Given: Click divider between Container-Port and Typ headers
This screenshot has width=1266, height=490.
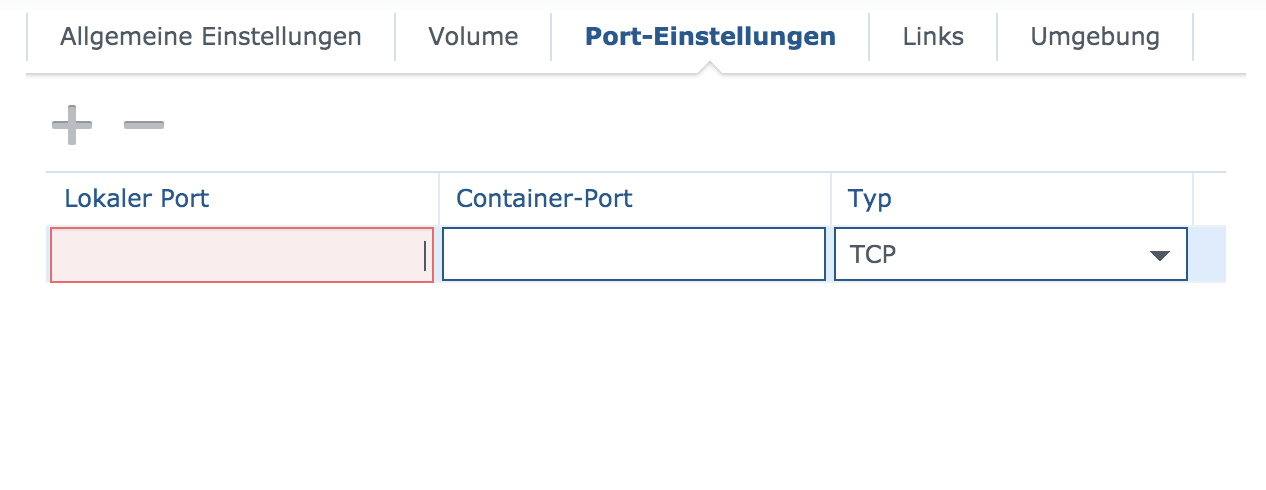Looking at the screenshot, I should point(831,198).
